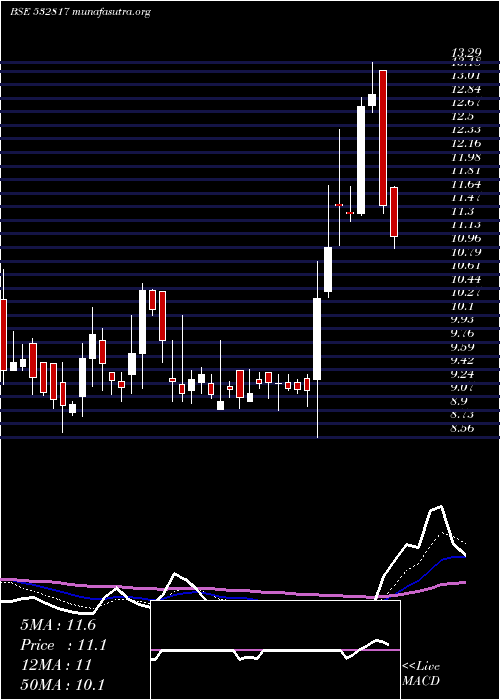500x700 pixels.
Task: Click the 12.84 price axis label
Action: pyautogui.click(x=467, y=90)
